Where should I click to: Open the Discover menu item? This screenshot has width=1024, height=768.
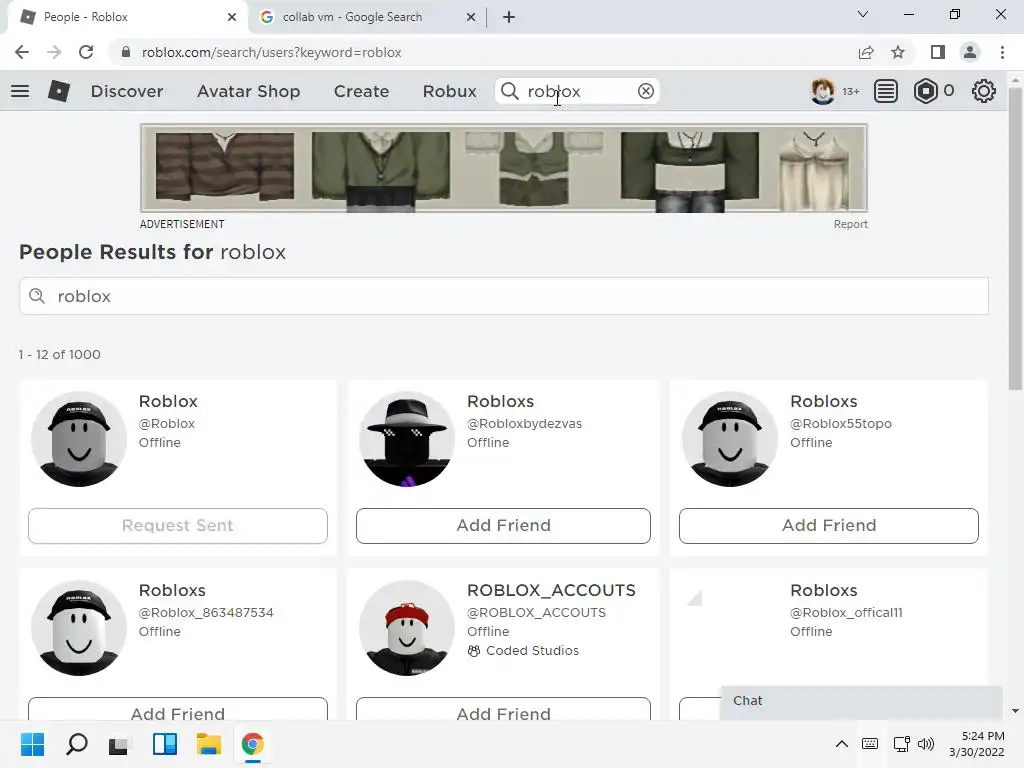[x=127, y=91]
